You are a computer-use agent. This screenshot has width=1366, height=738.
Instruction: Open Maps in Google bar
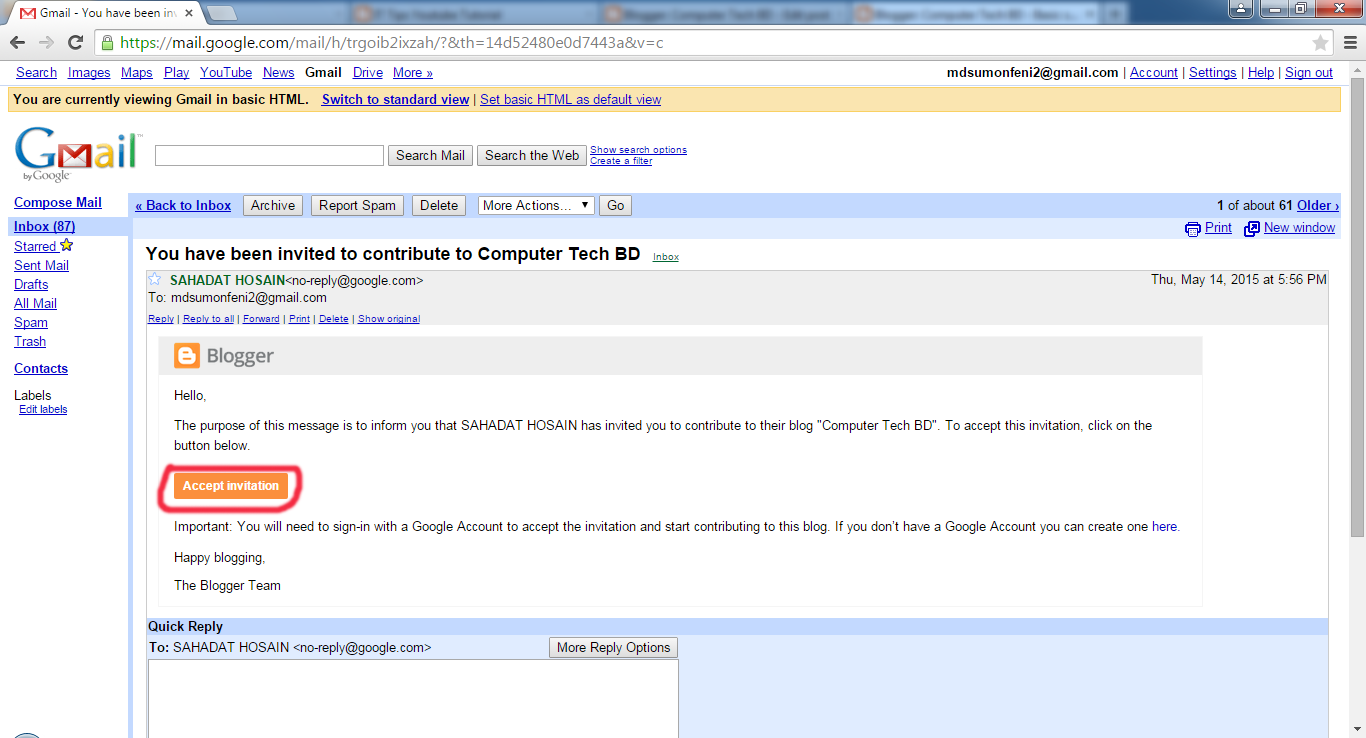click(x=137, y=72)
